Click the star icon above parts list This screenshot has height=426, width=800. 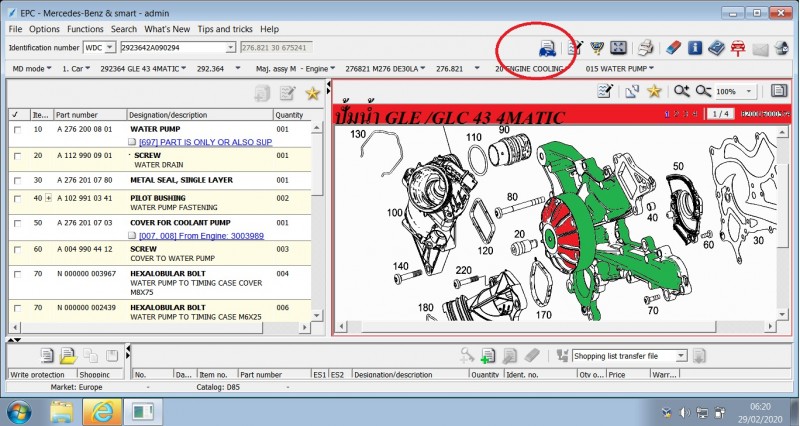click(x=312, y=93)
